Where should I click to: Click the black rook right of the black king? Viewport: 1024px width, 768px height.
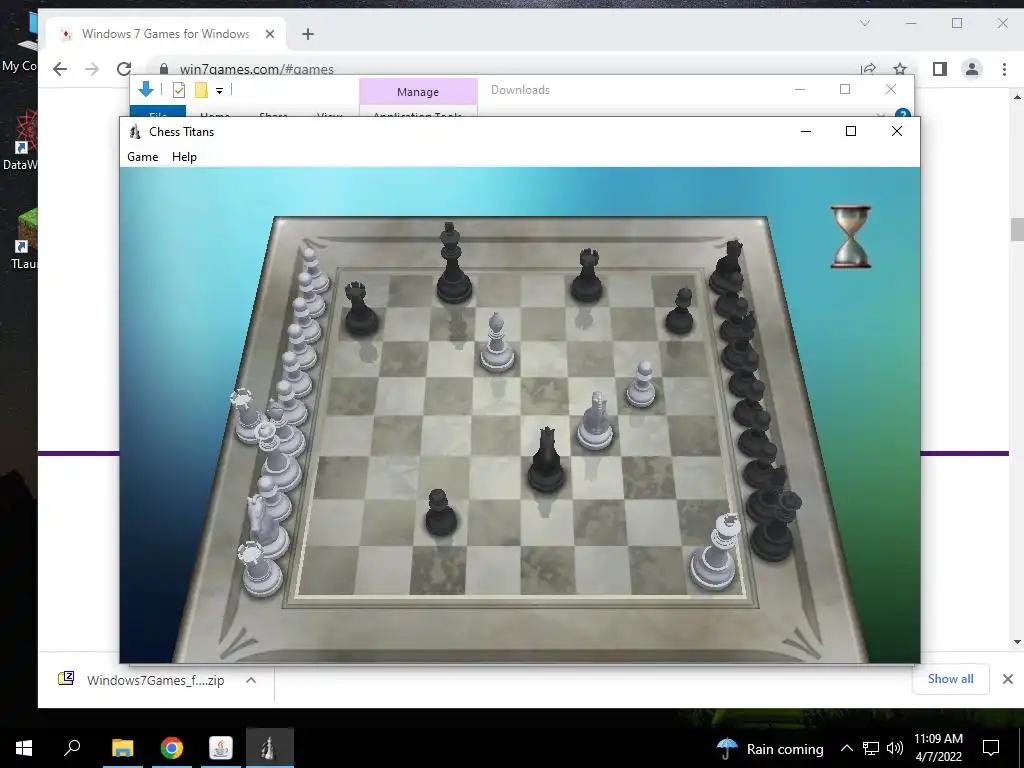(x=586, y=276)
